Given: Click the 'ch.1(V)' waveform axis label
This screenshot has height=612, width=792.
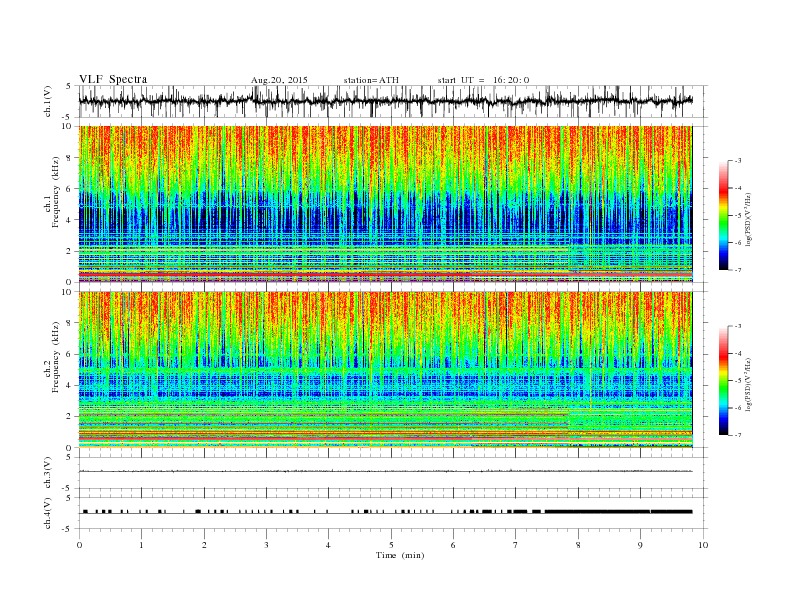Looking at the screenshot, I should [47, 101].
